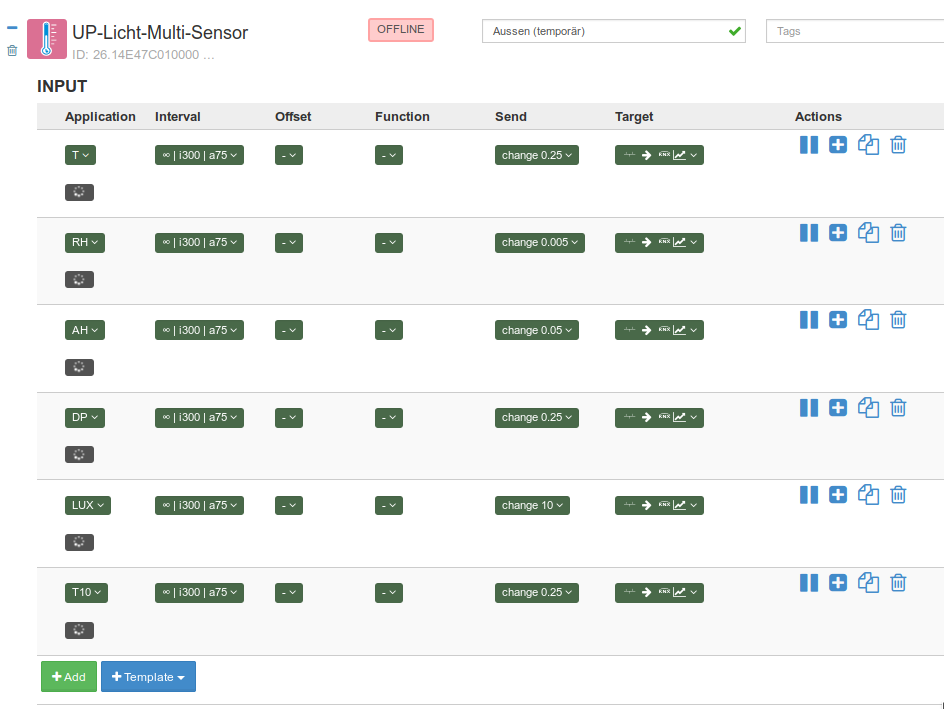This screenshot has width=944, height=709.
Task: Delete the RH application row
Action: 898,232
